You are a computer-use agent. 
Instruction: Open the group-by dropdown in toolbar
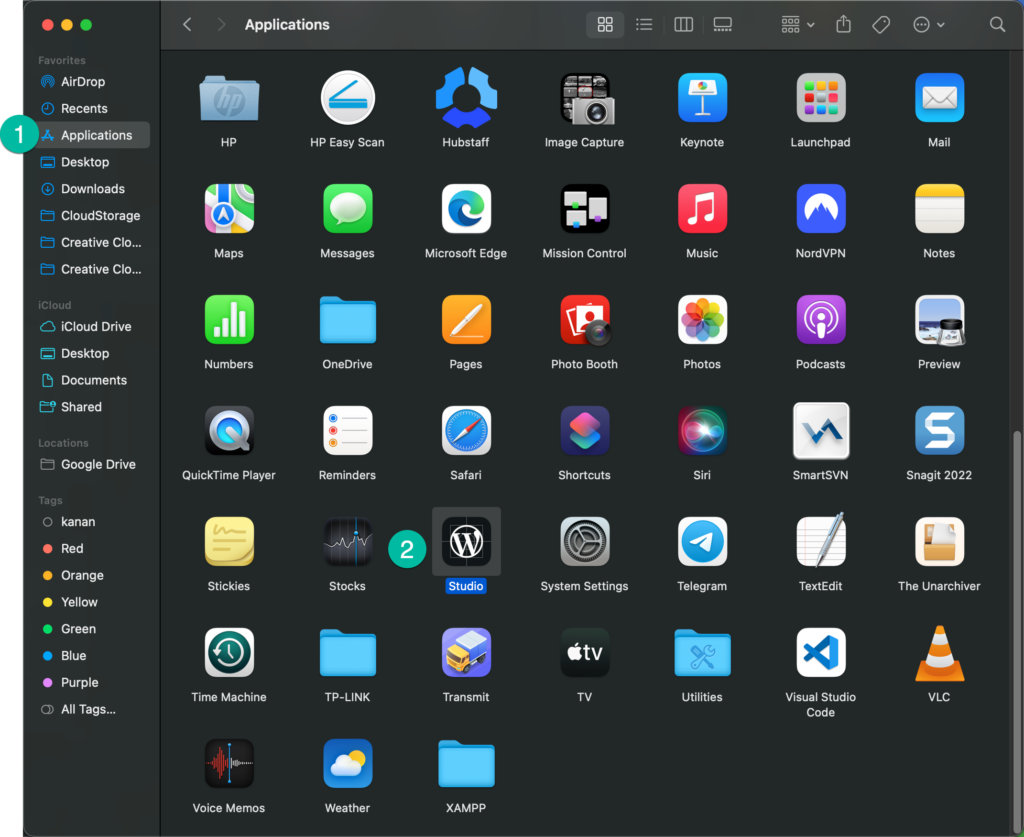coord(797,25)
